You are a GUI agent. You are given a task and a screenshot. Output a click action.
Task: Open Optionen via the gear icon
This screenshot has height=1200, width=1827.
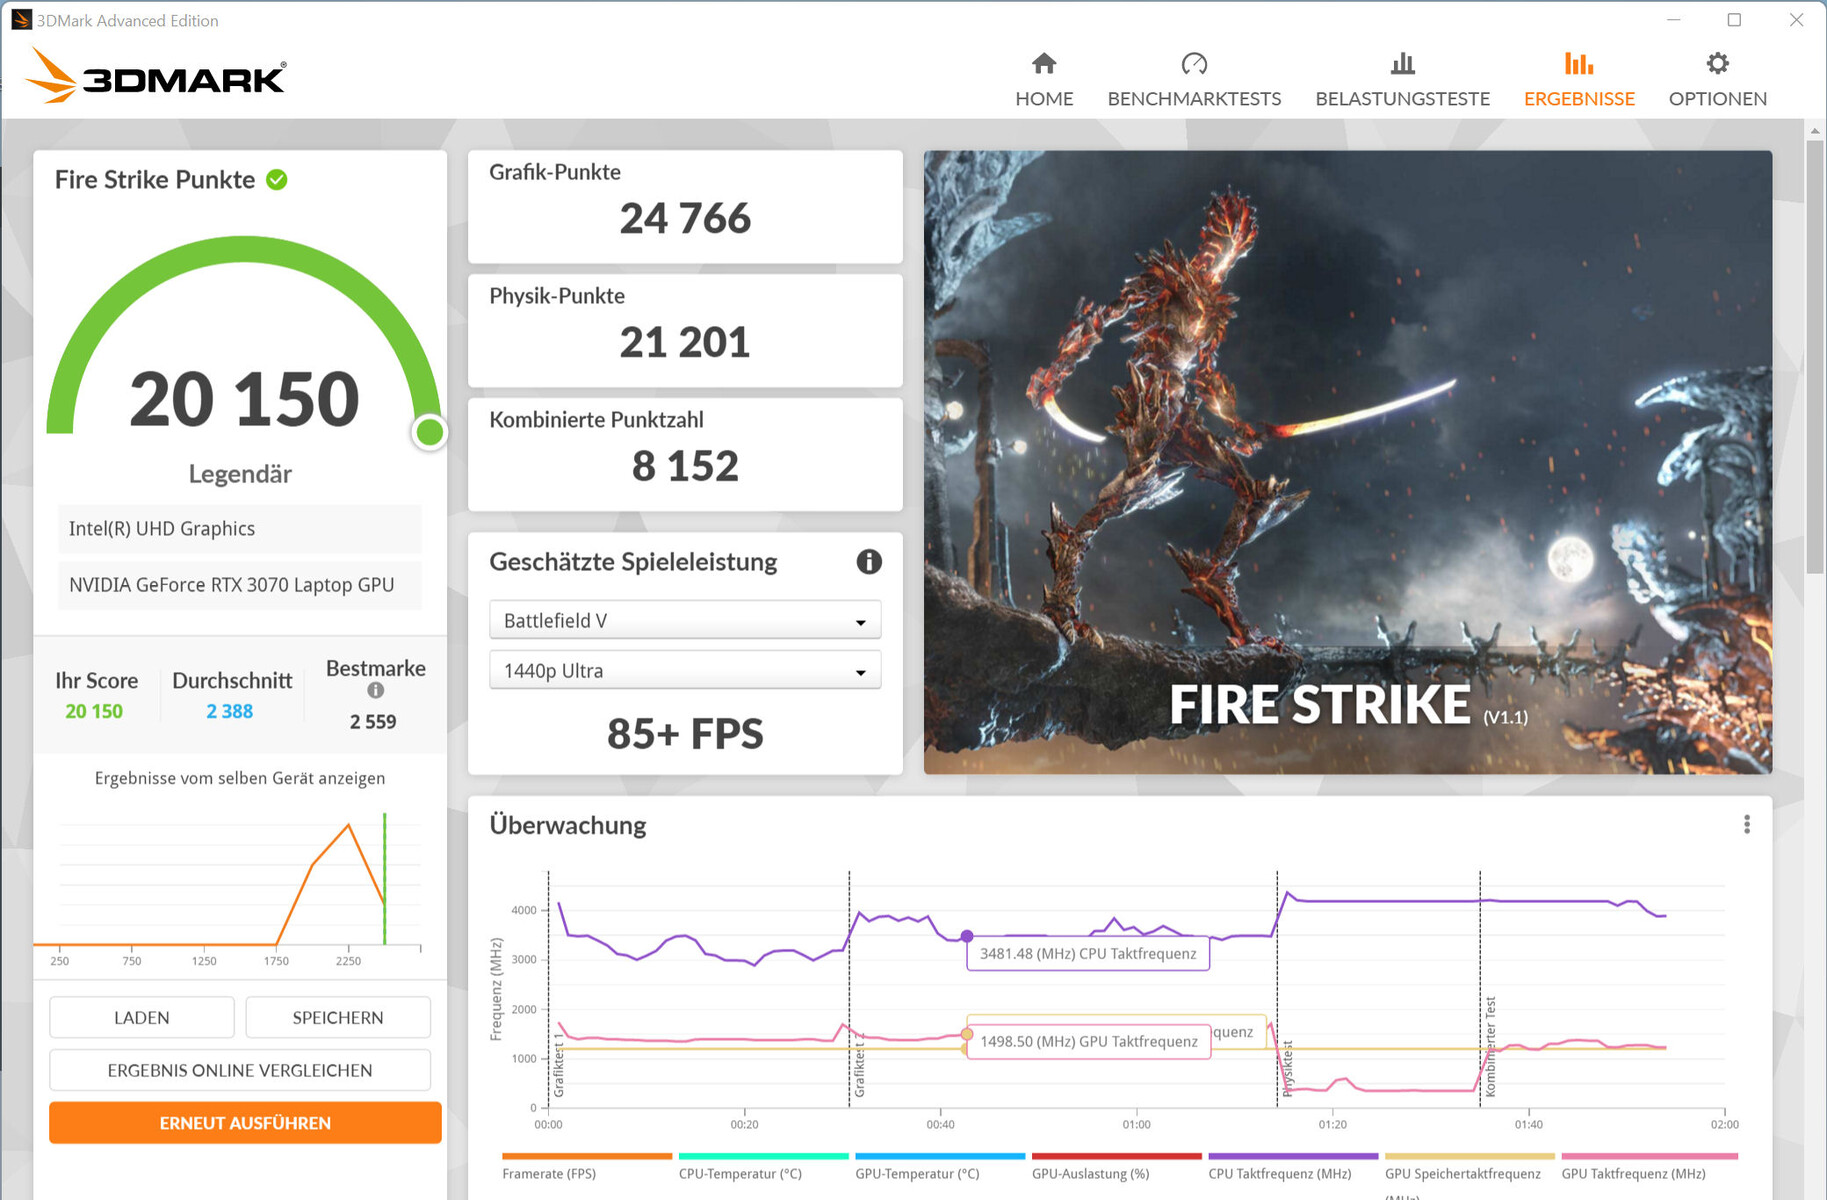tap(1717, 64)
